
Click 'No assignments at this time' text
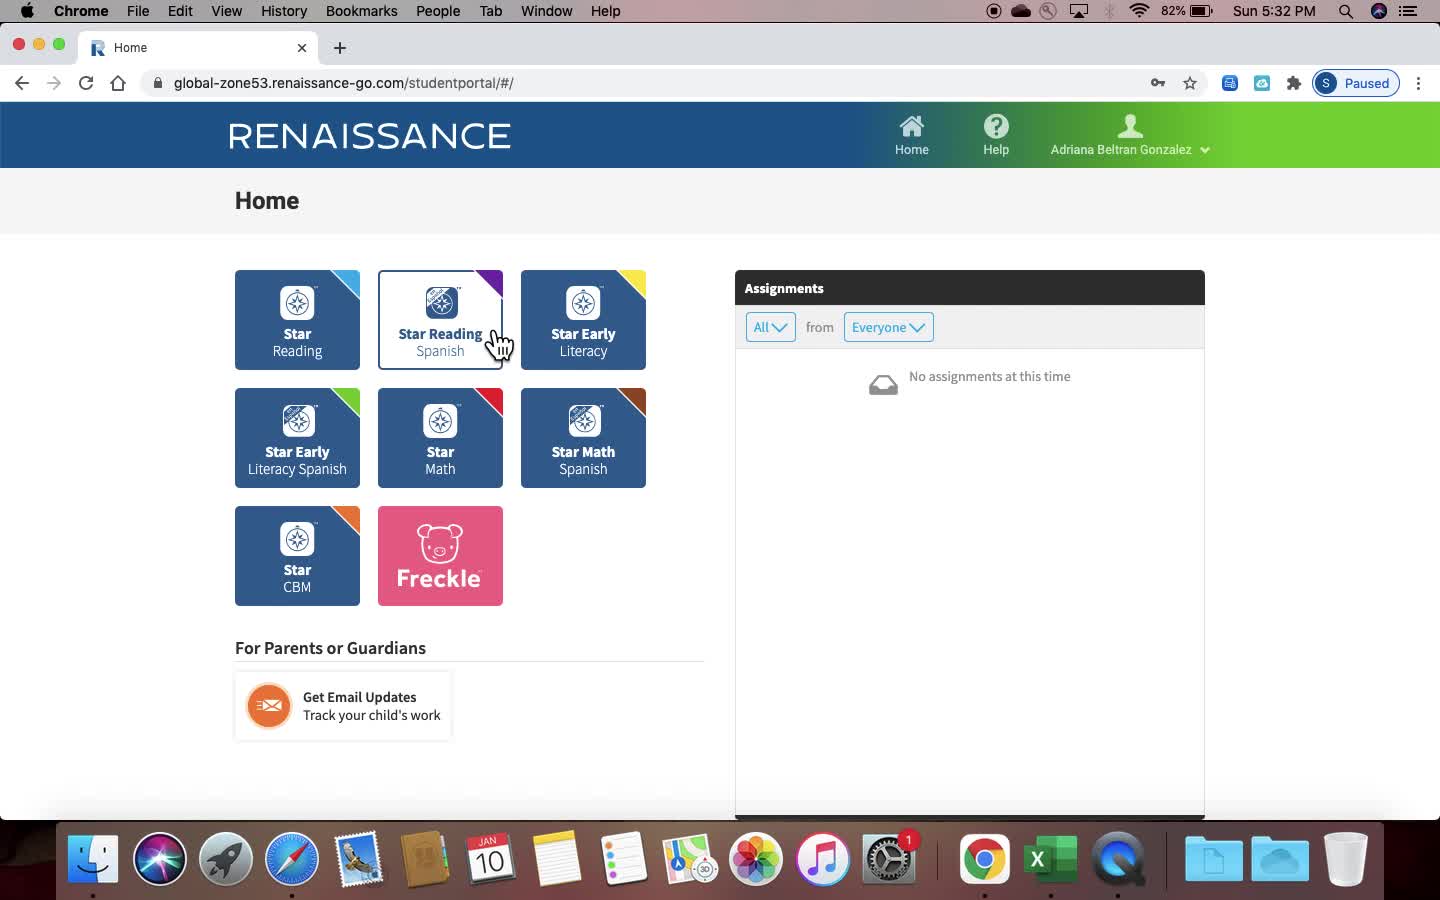coord(990,376)
